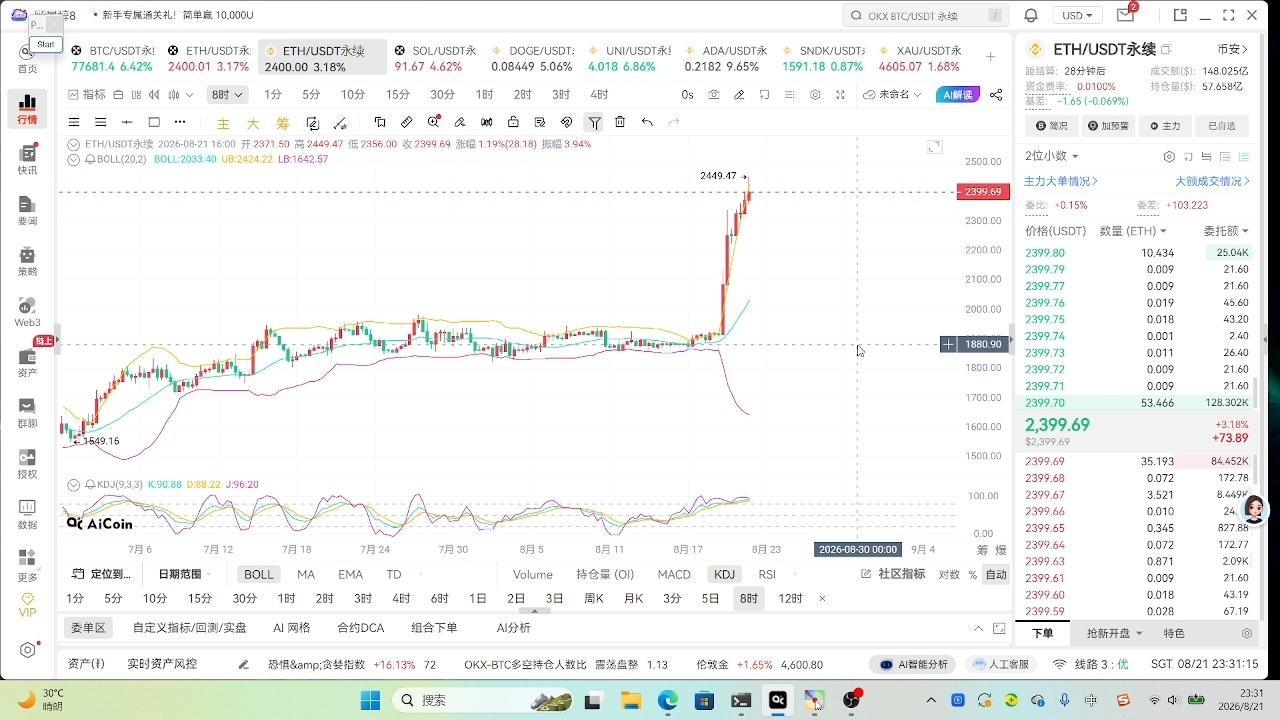This screenshot has width=1280, height=720.
Task: Open the USD currency dropdown
Action: (x=1077, y=15)
